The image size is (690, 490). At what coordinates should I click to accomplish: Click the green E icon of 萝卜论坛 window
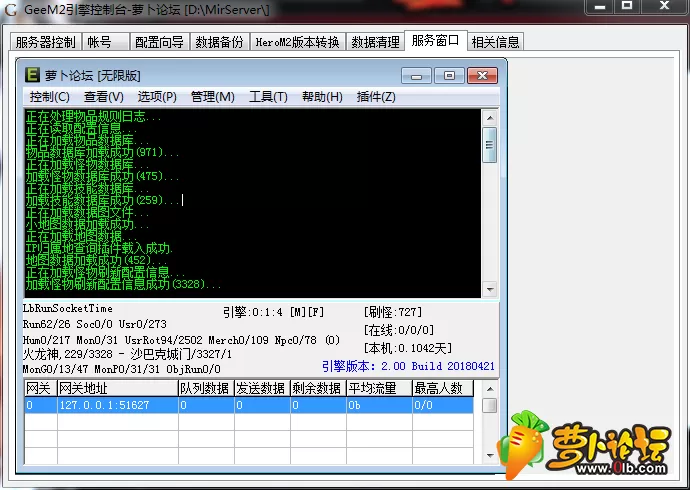click(33, 75)
